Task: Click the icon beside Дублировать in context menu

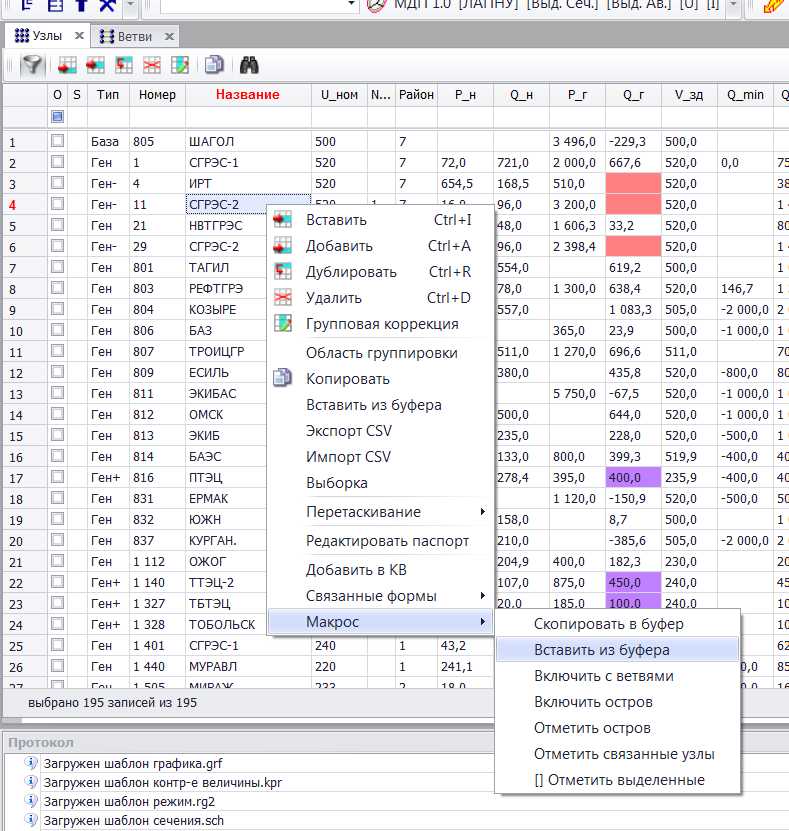Action: [x=282, y=272]
